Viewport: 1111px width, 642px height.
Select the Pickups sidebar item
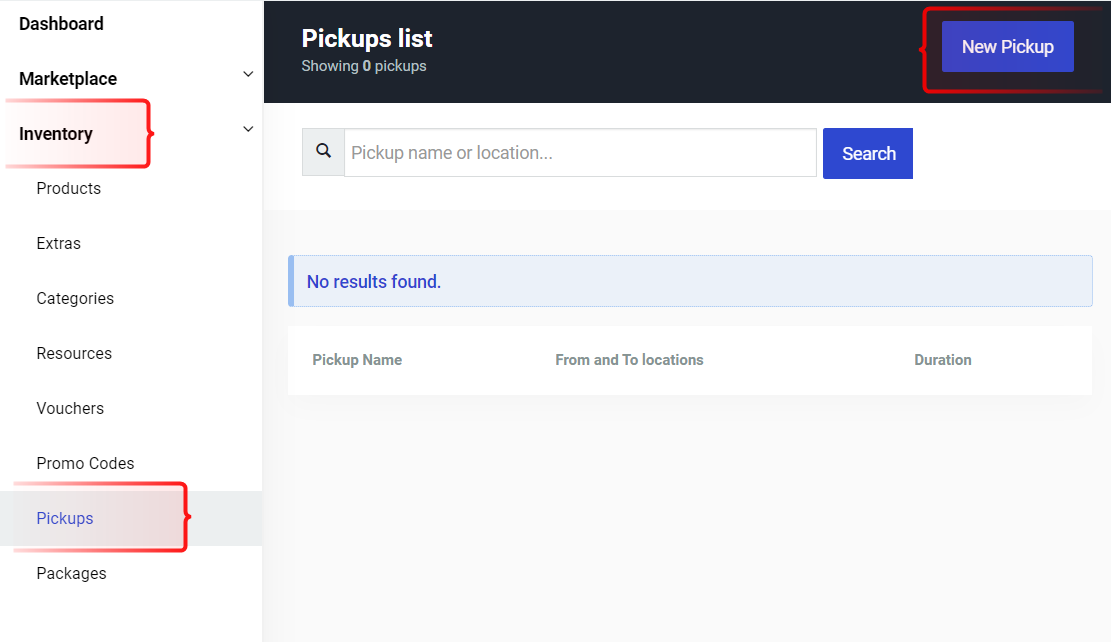(x=131, y=518)
